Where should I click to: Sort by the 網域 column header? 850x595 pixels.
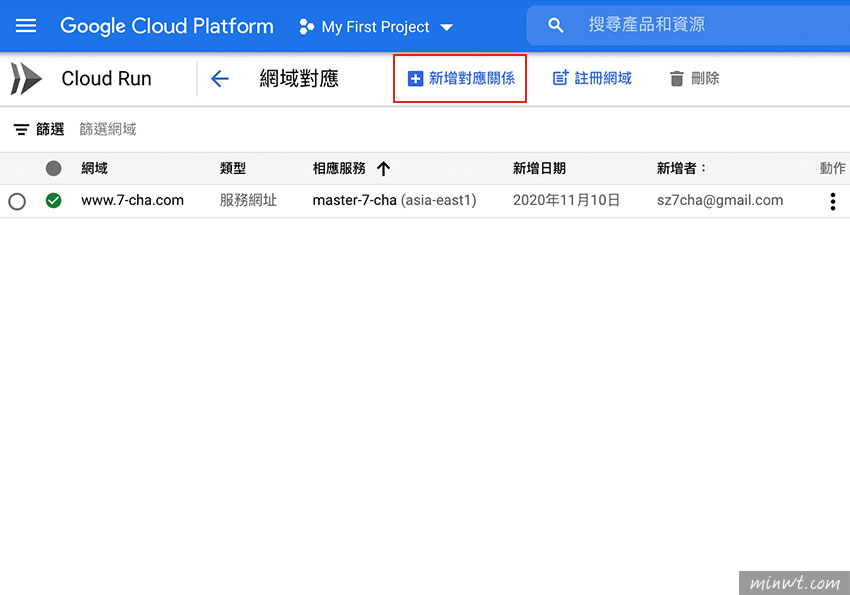pyautogui.click(x=94, y=169)
